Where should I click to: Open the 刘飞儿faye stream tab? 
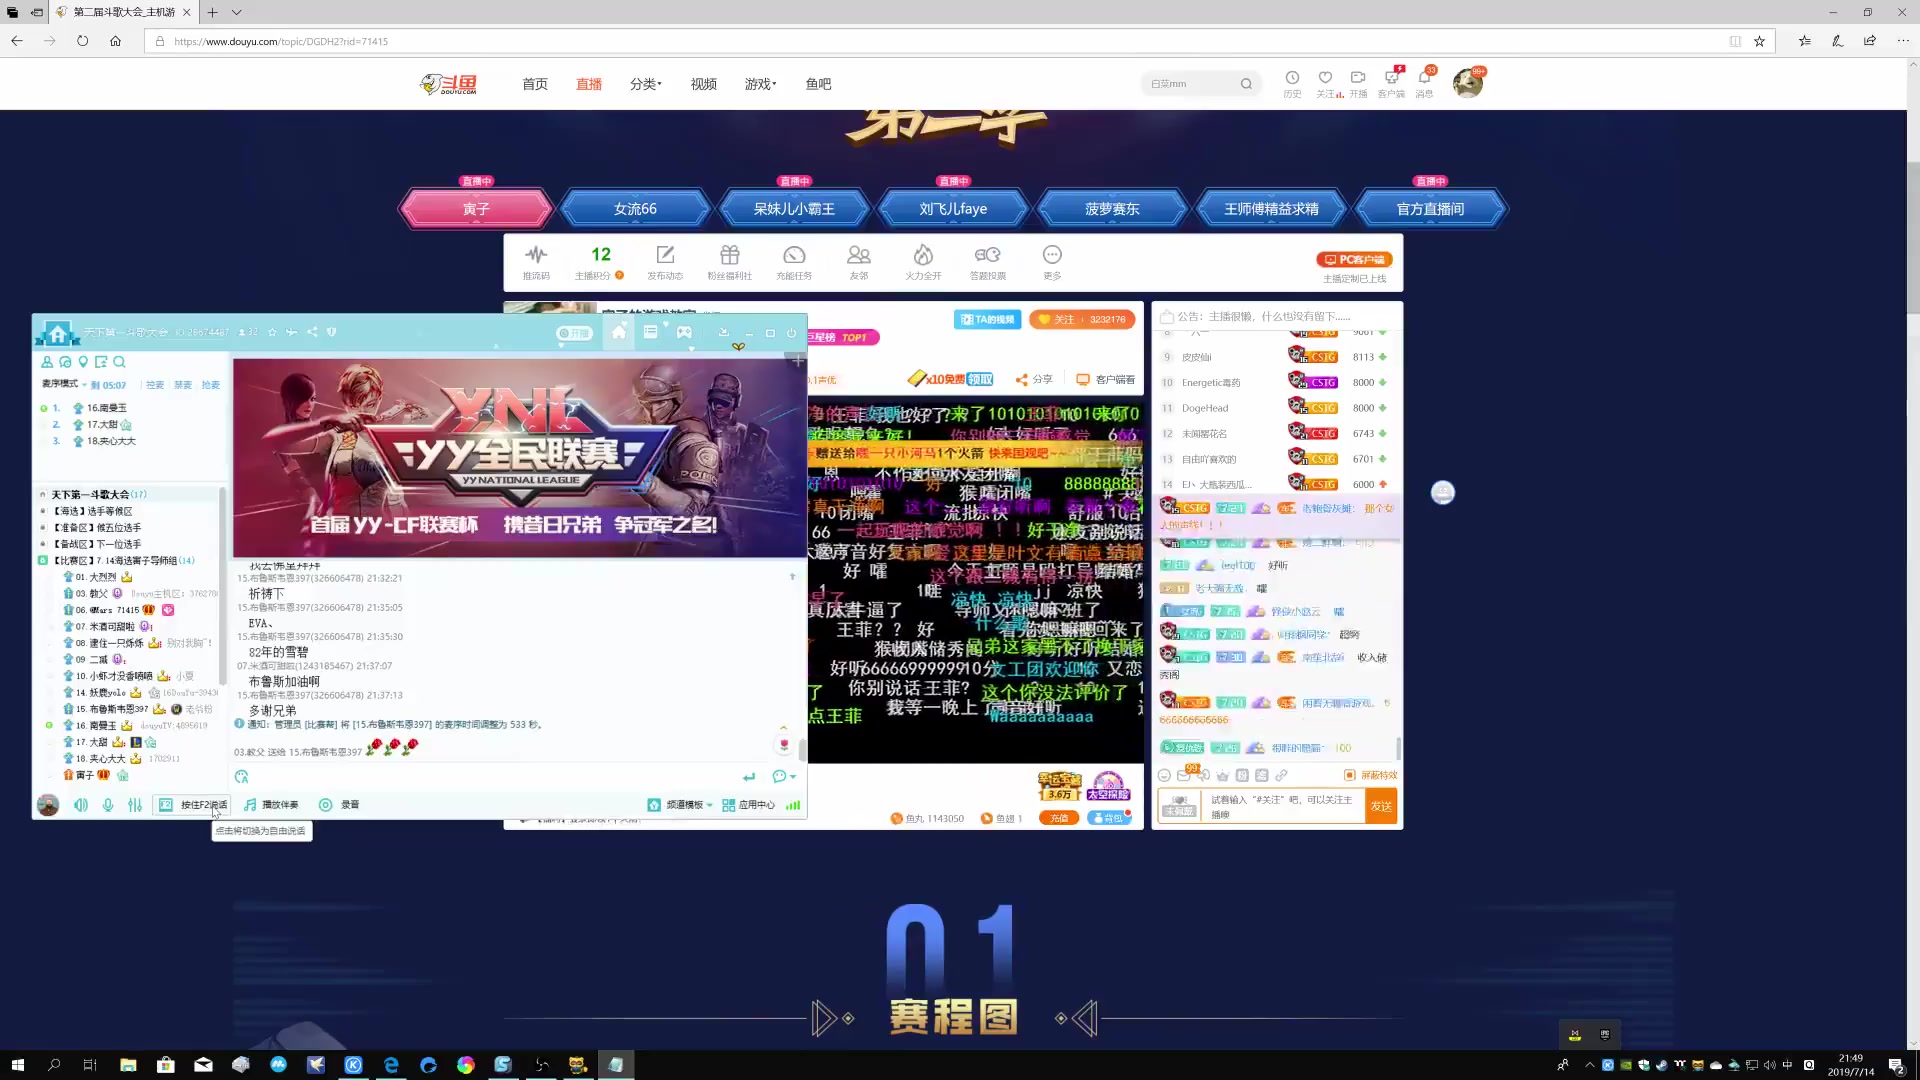pyautogui.click(x=953, y=208)
